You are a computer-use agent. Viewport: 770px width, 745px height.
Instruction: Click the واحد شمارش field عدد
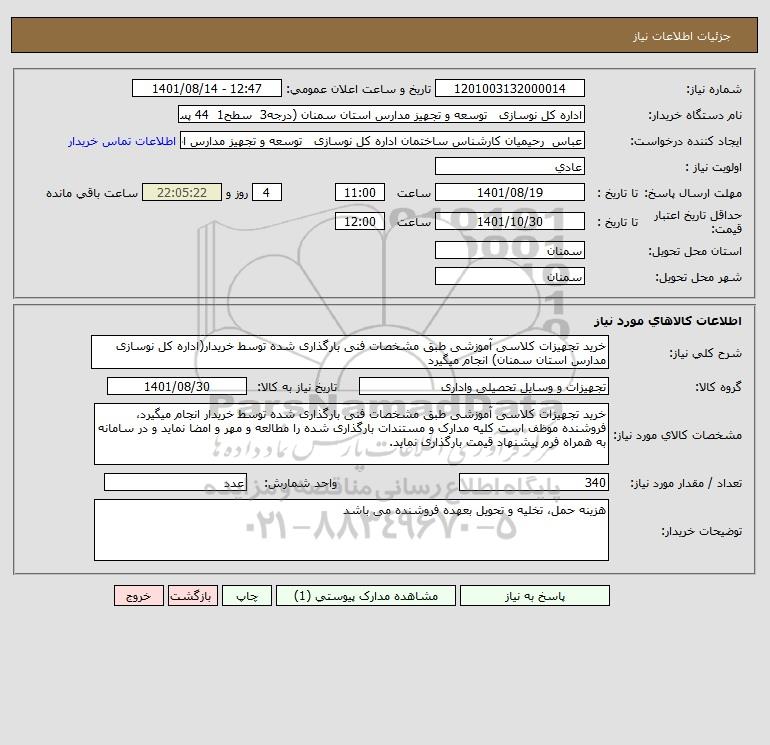coord(175,482)
